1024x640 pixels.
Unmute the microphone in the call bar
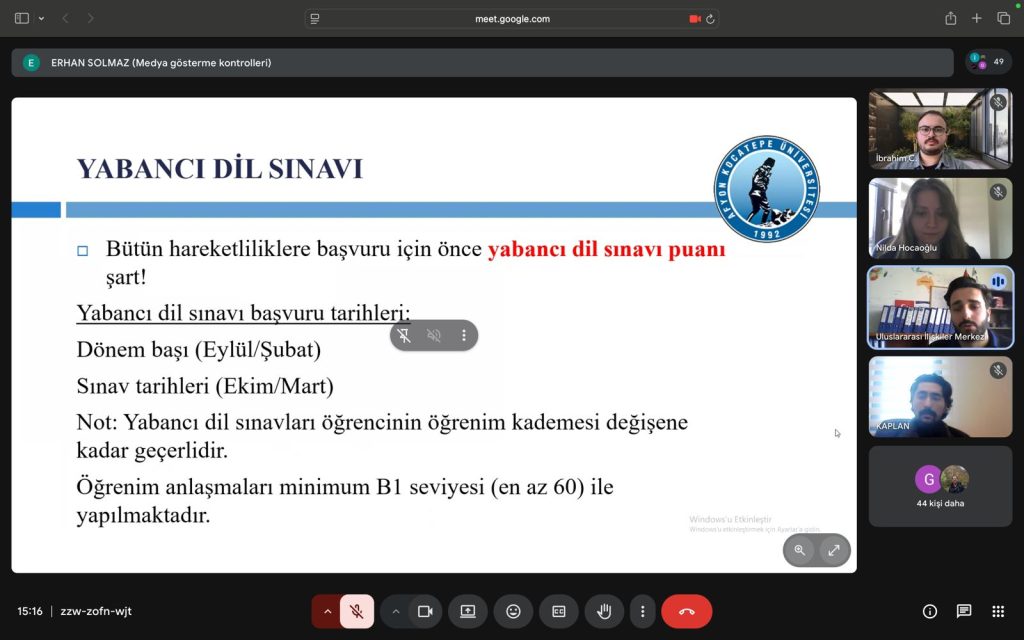[357, 611]
